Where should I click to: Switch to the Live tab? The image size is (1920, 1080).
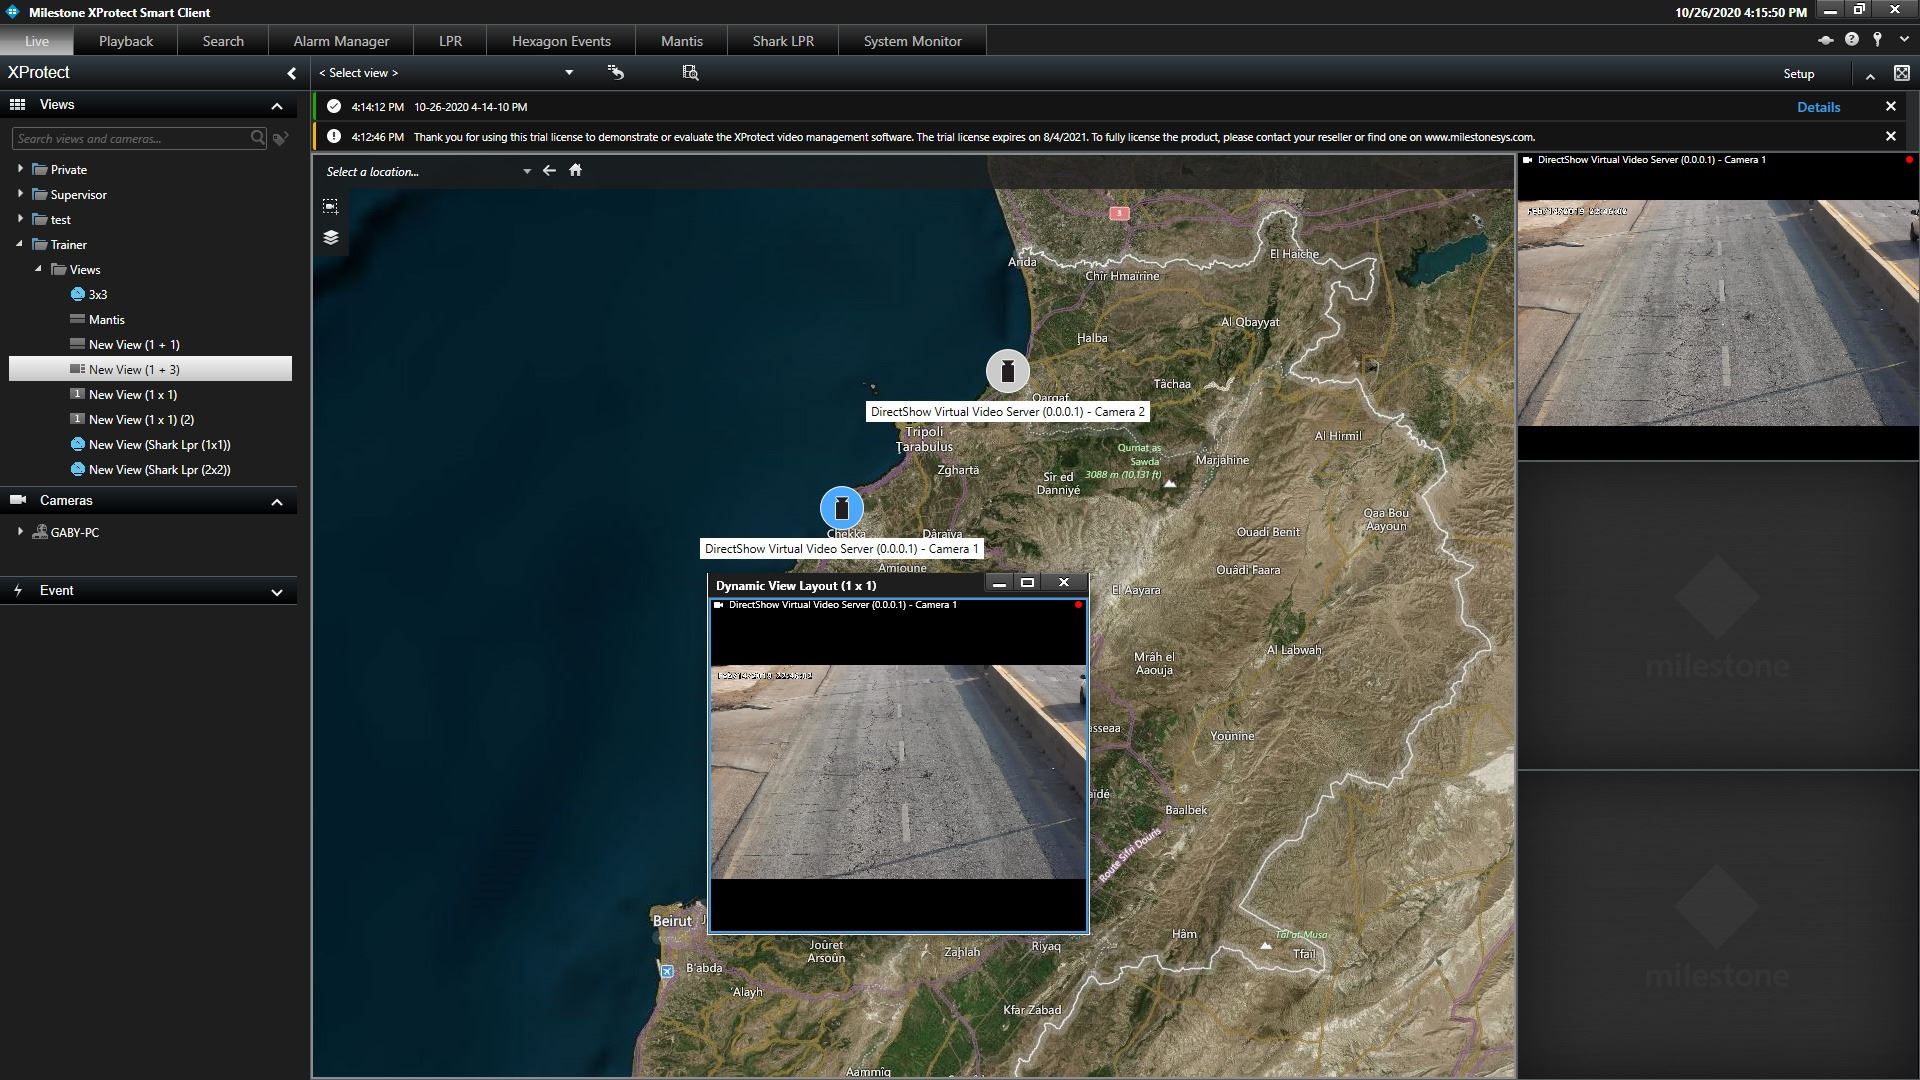(37, 41)
